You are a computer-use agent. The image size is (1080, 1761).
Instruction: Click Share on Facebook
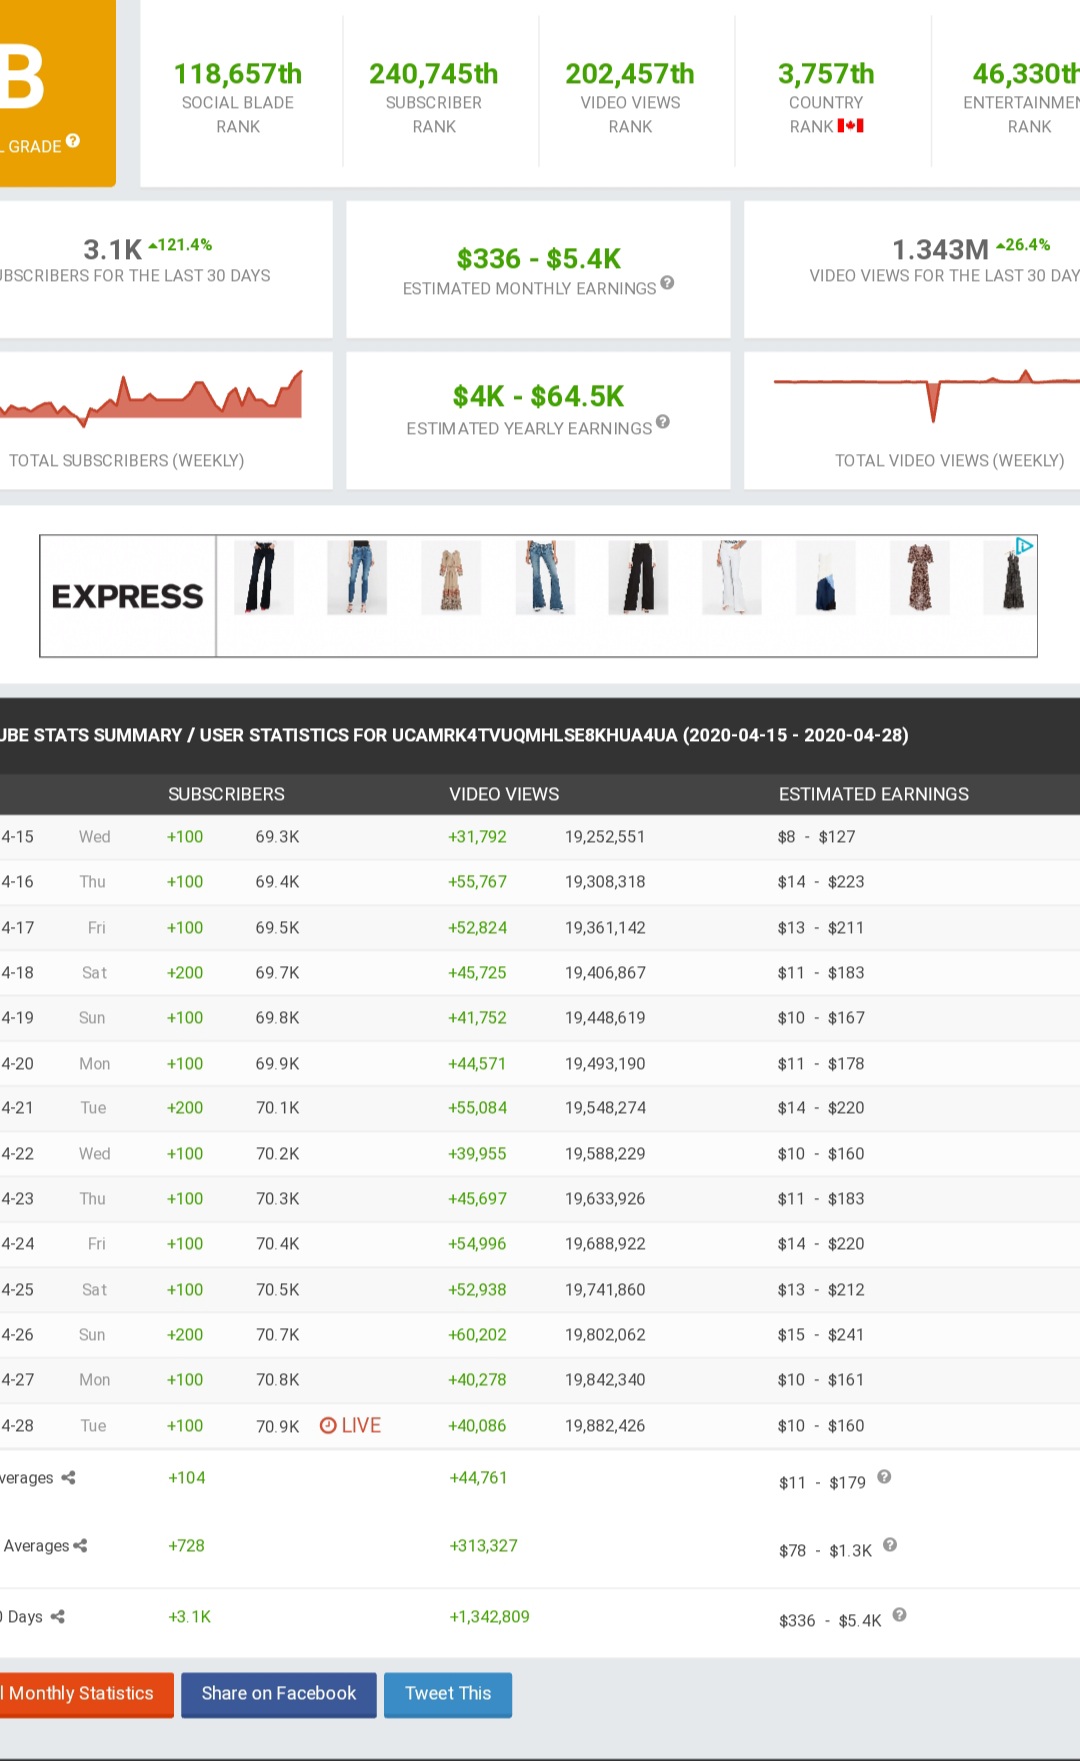tap(279, 1694)
